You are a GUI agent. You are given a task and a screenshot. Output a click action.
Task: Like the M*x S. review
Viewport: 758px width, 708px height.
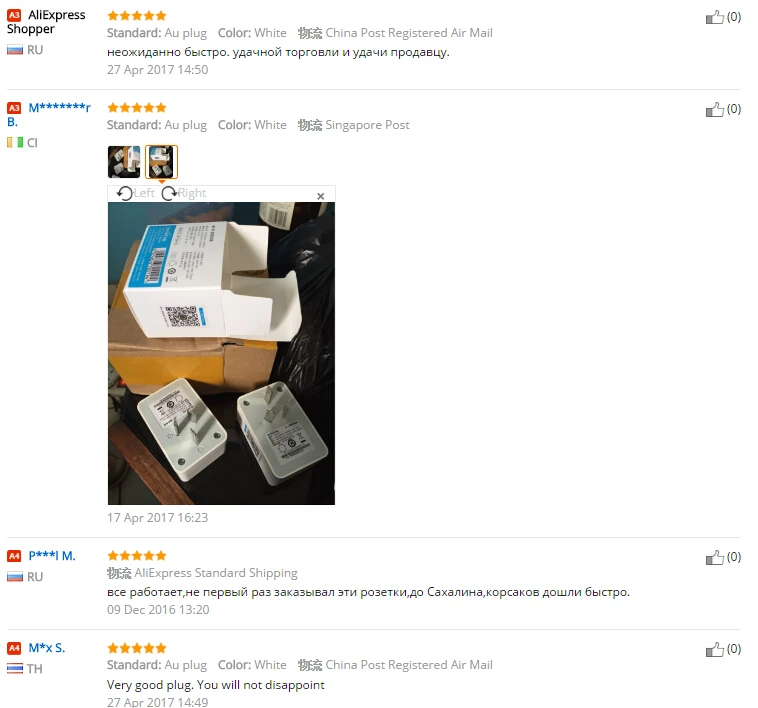pos(714,650)
